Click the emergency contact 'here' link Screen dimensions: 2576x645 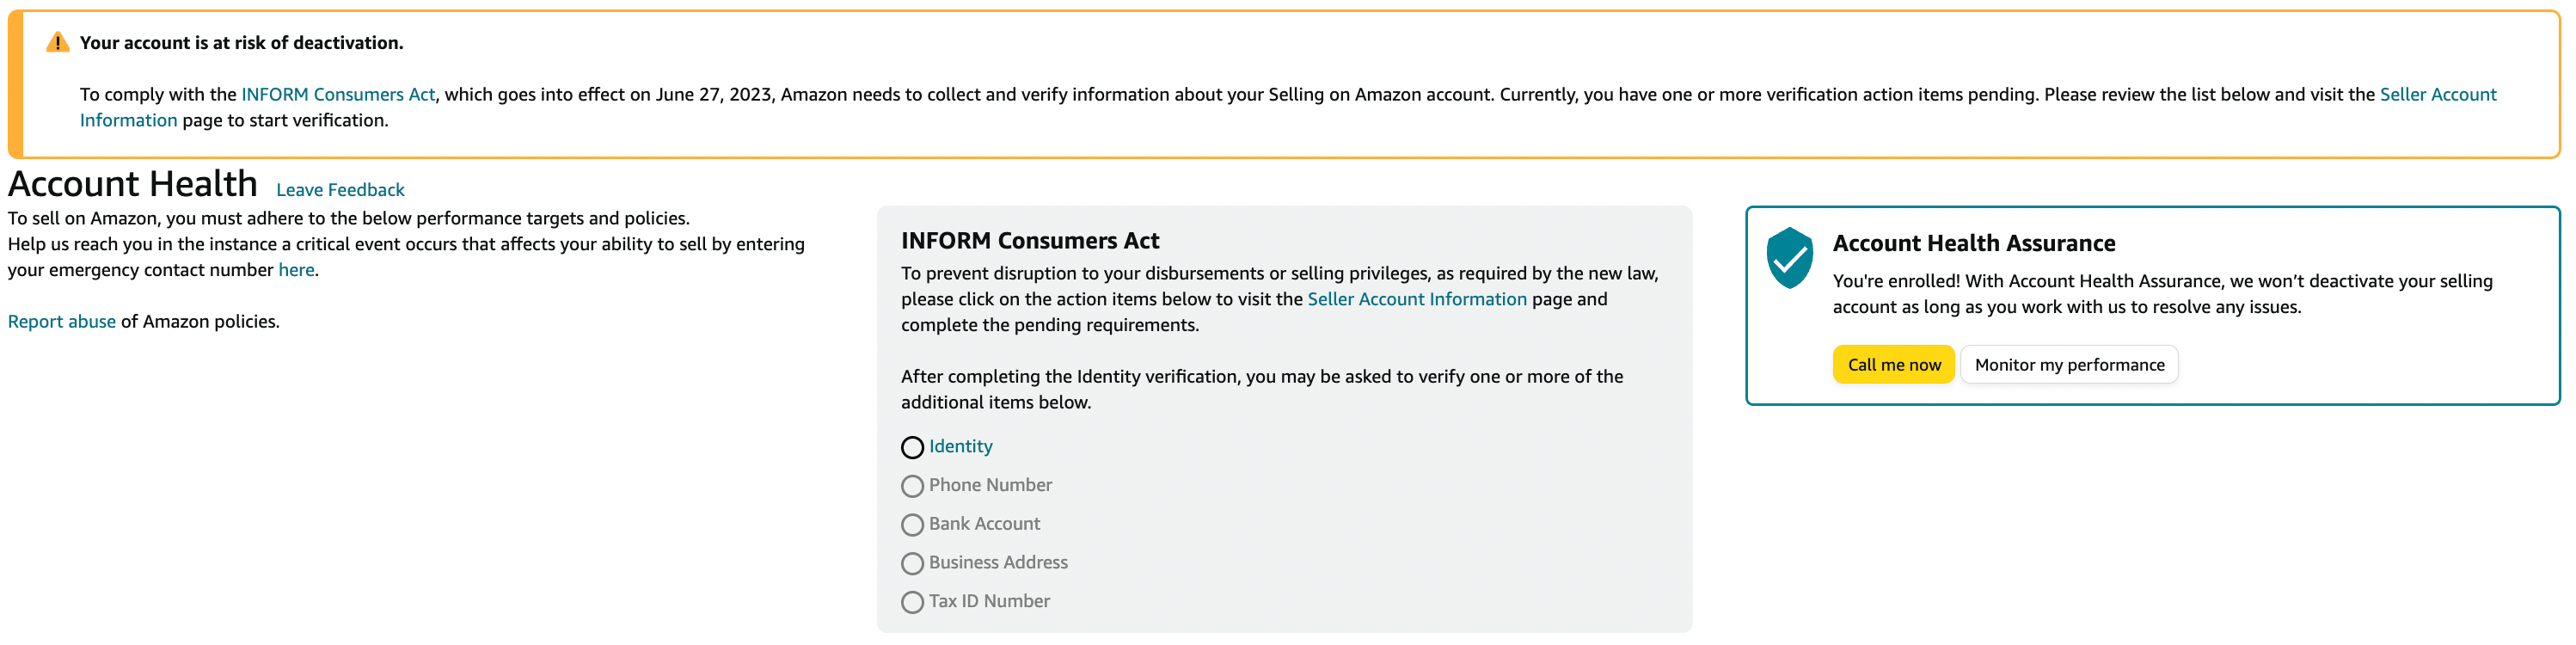(296, 270)
